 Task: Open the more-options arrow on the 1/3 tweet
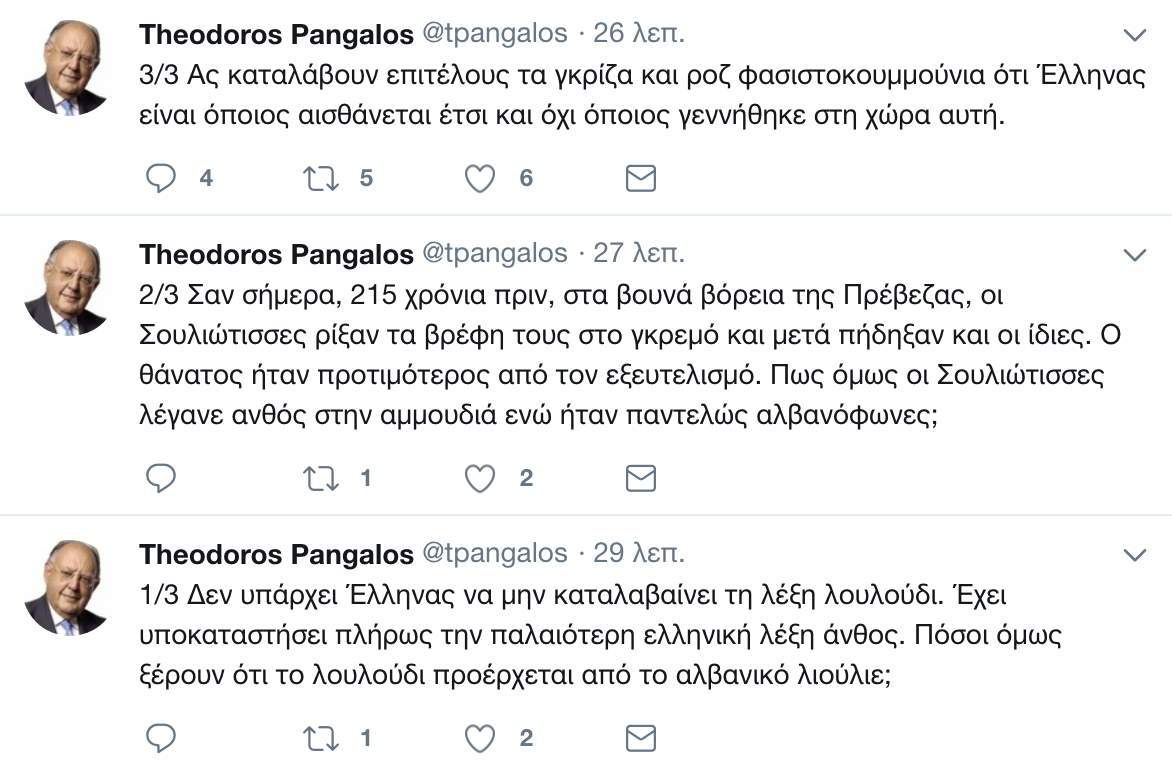pyautogui.click(x=1135, y=555)
